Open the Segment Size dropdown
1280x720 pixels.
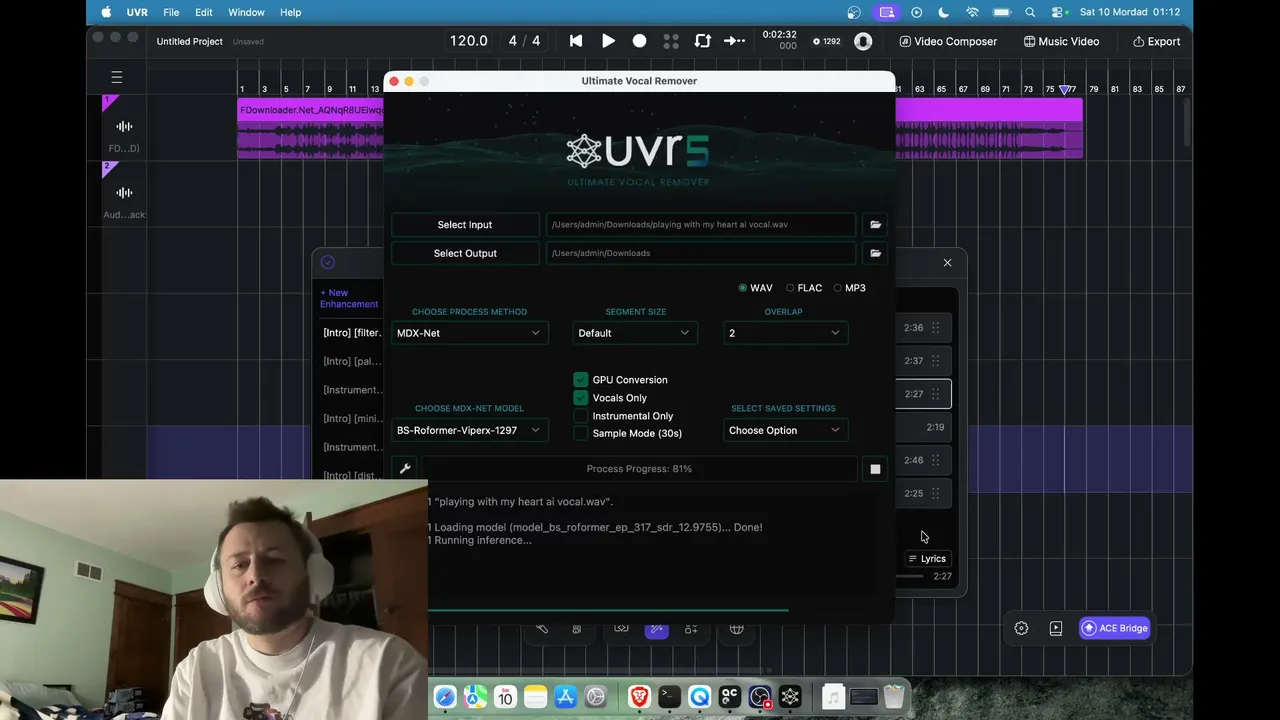[x=635, y=333]
